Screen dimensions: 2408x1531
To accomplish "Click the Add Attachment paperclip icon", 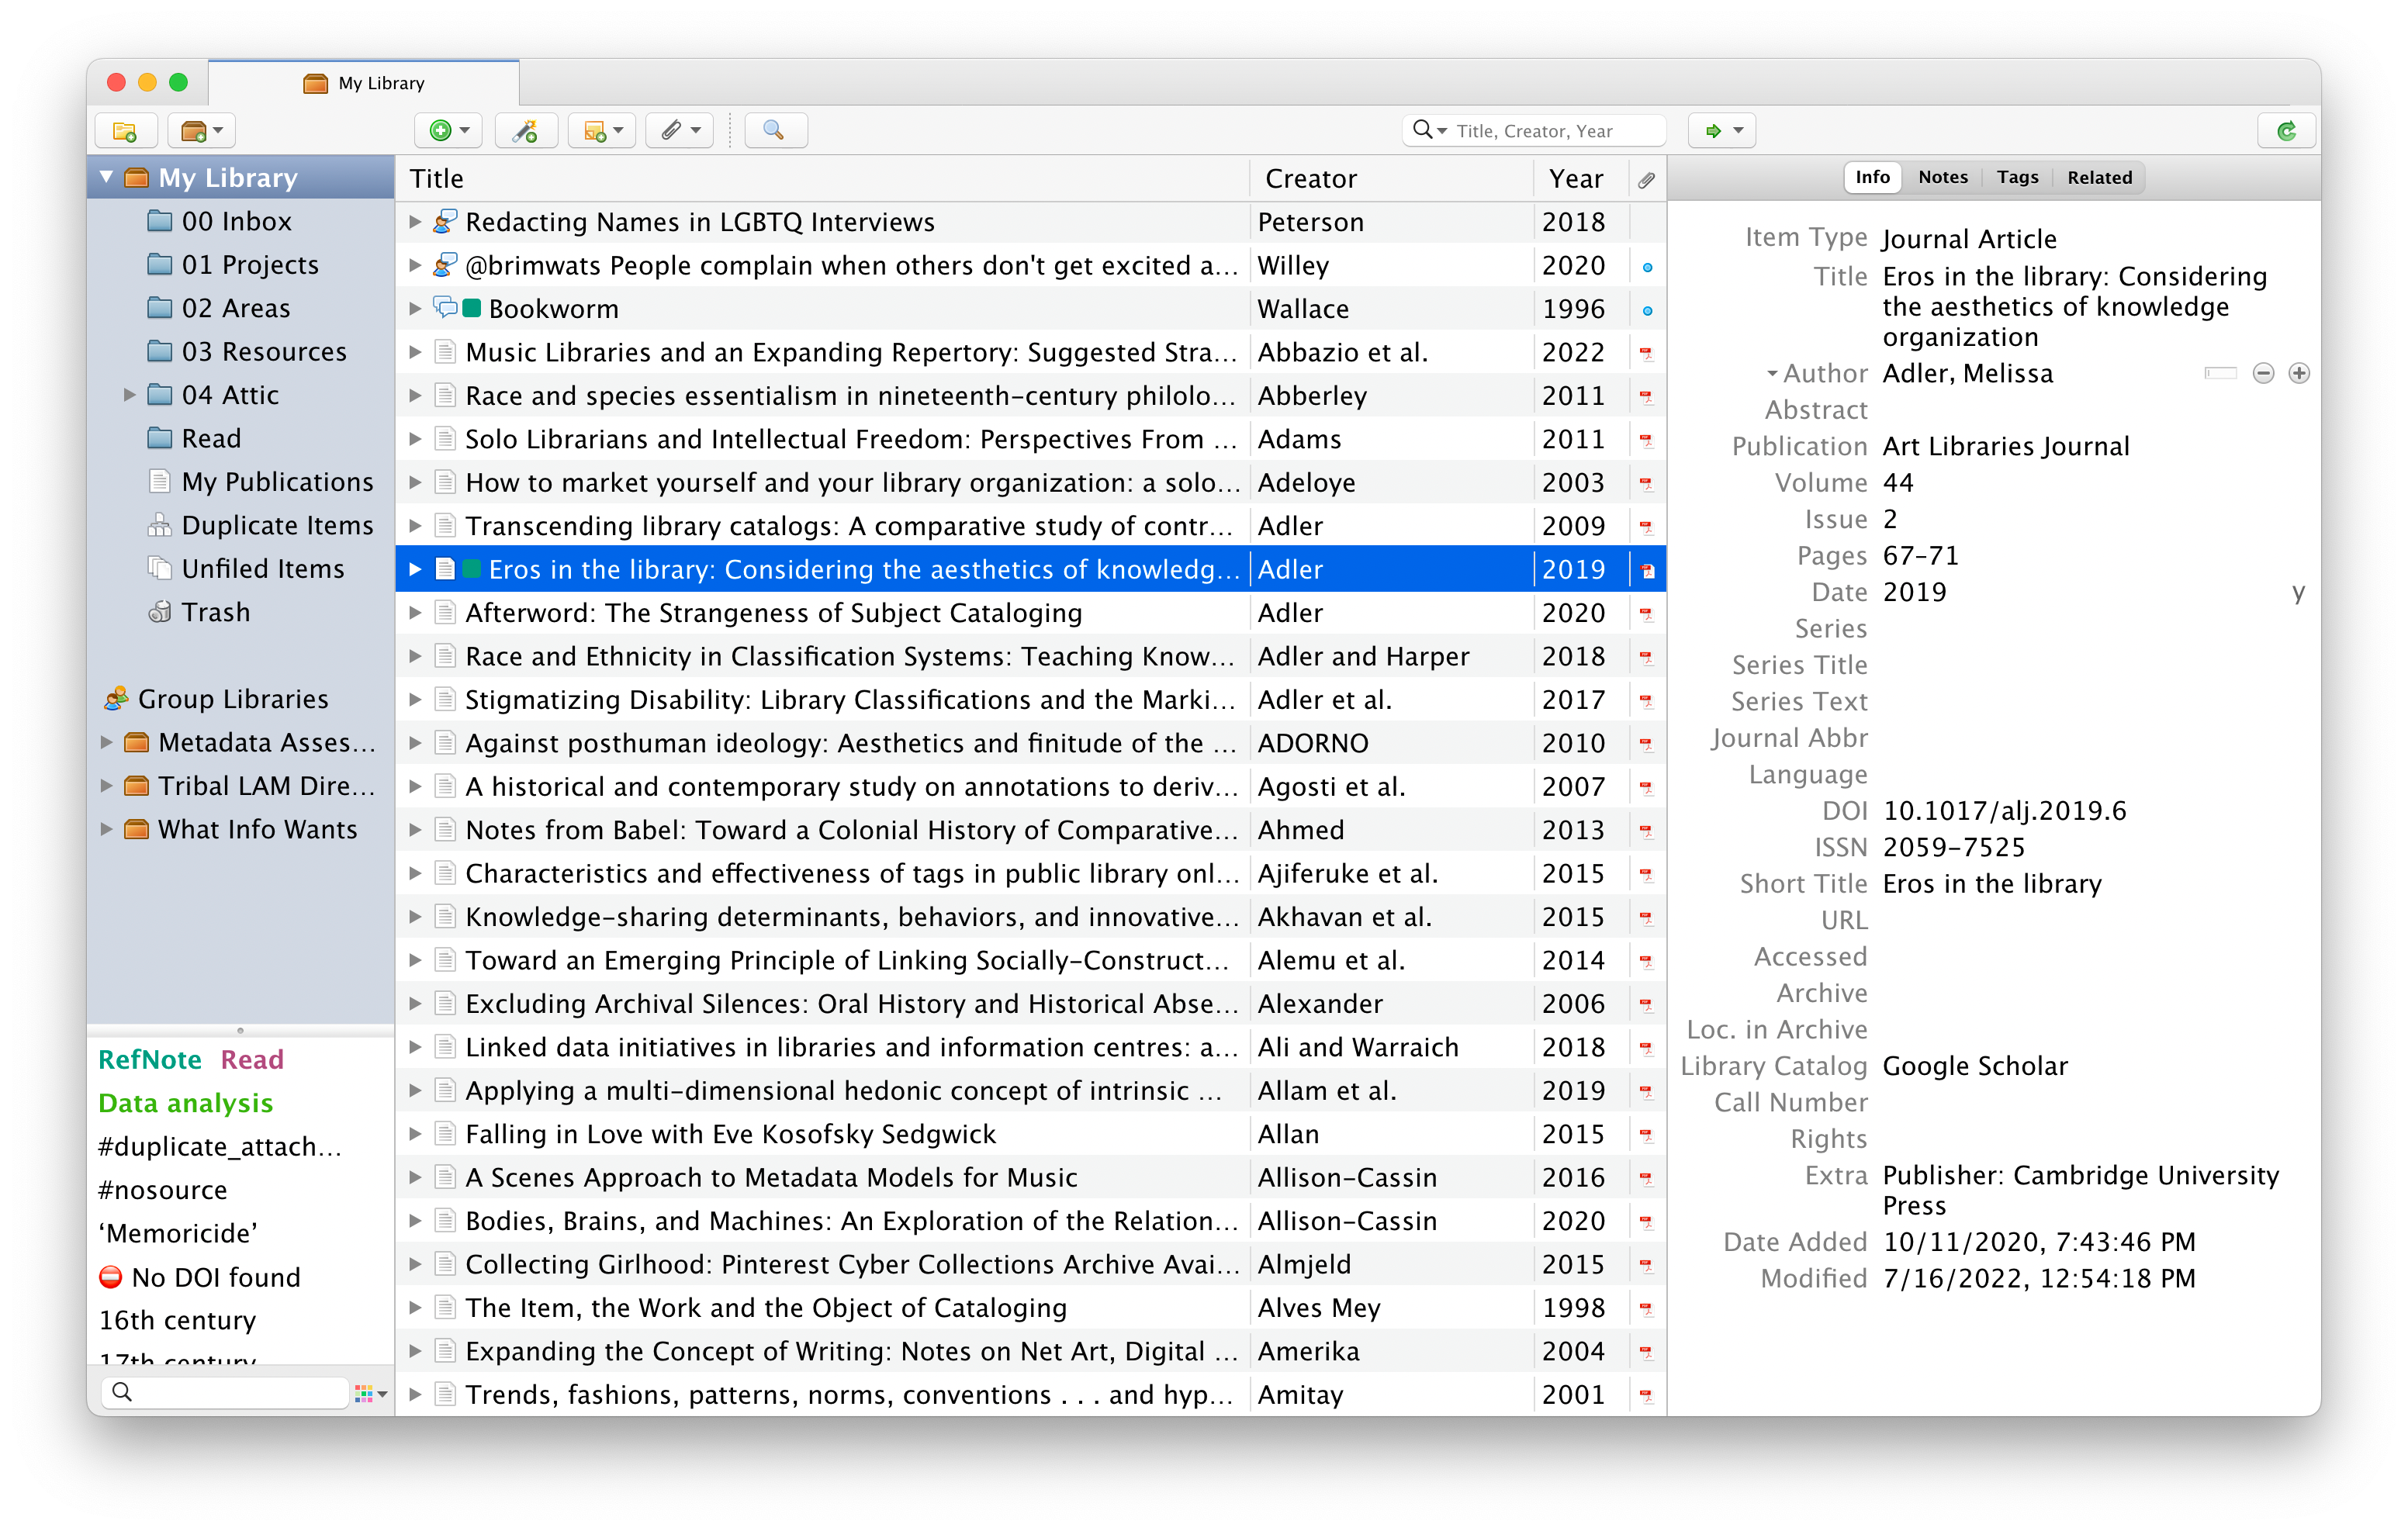I will pyautogui.click(x=672, y=131).
